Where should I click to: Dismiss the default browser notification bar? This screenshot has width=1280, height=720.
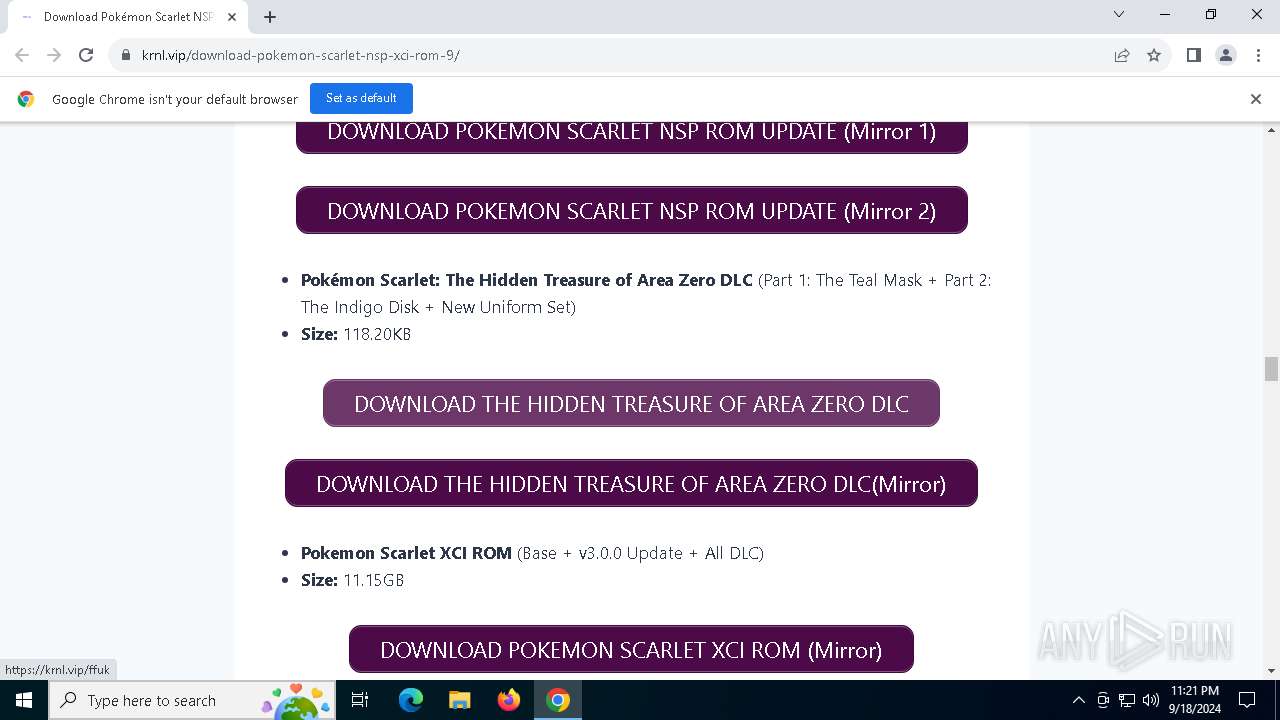pyautogui.click(x=1256, y=98)
